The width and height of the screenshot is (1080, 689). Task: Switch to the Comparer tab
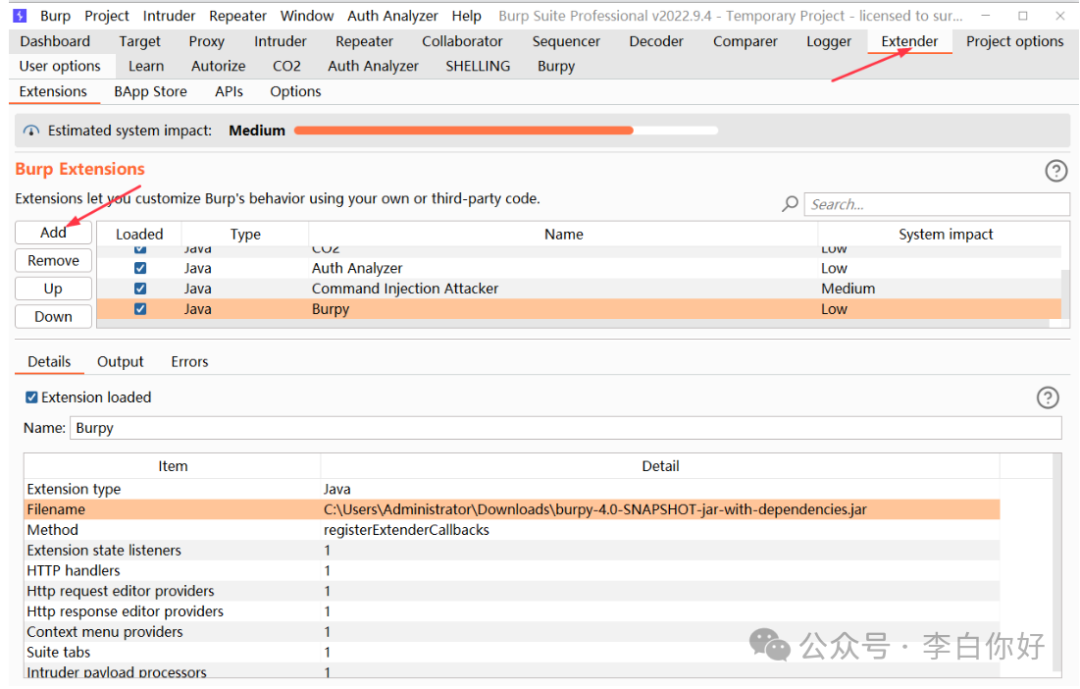[x=745, y=41]
